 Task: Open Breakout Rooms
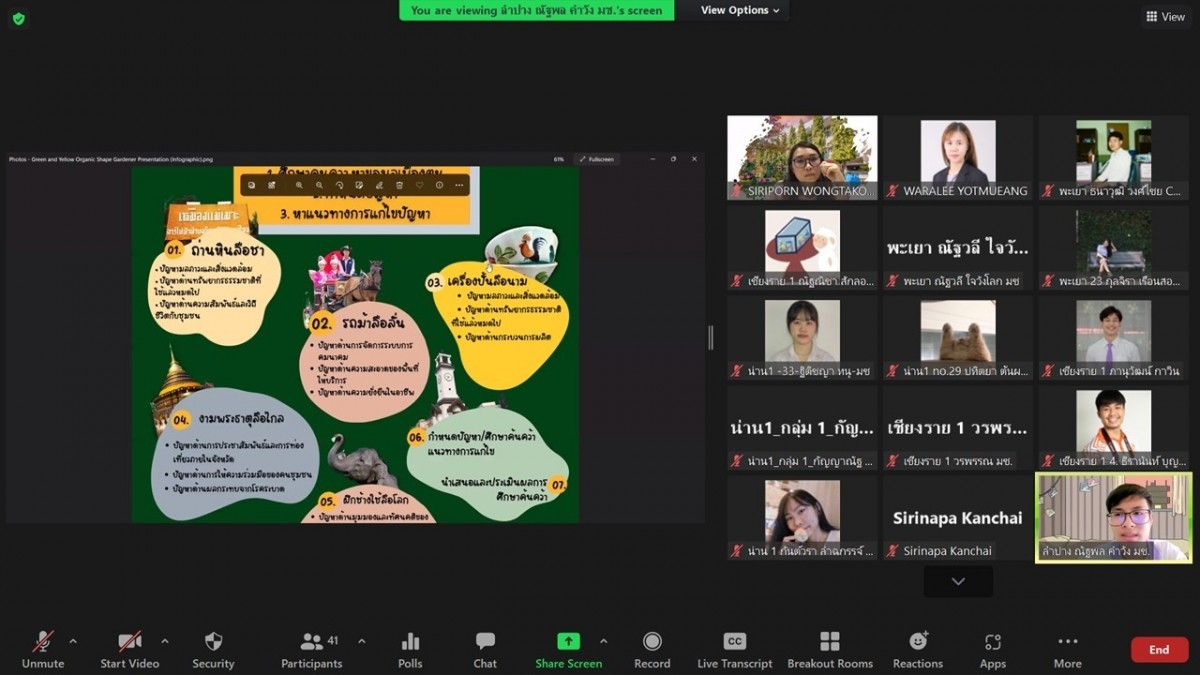click(829, 650)
